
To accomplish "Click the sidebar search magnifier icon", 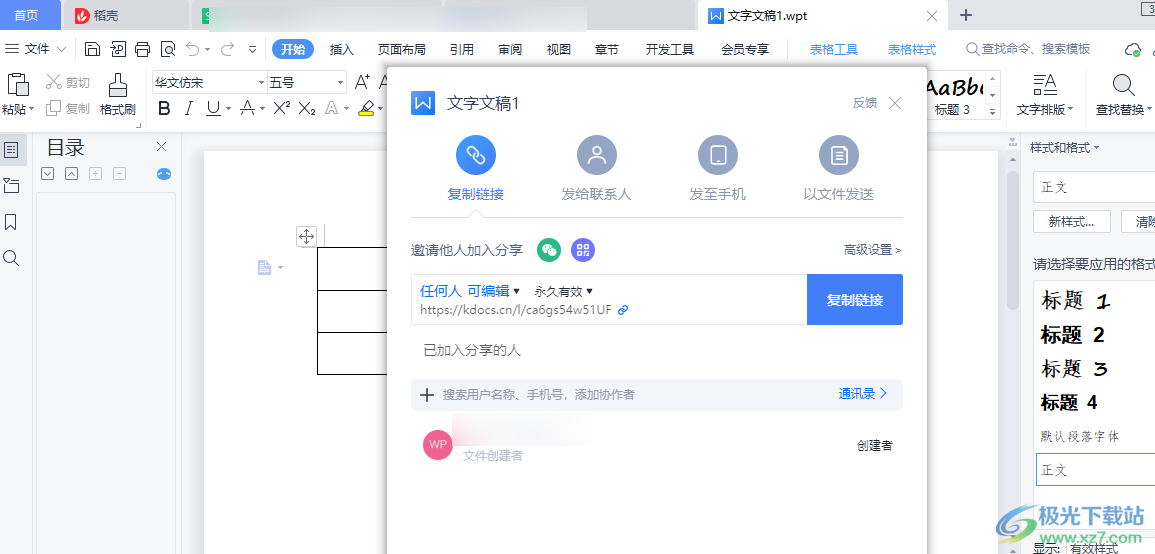I will pyautogui.click(x=11, y=258).
